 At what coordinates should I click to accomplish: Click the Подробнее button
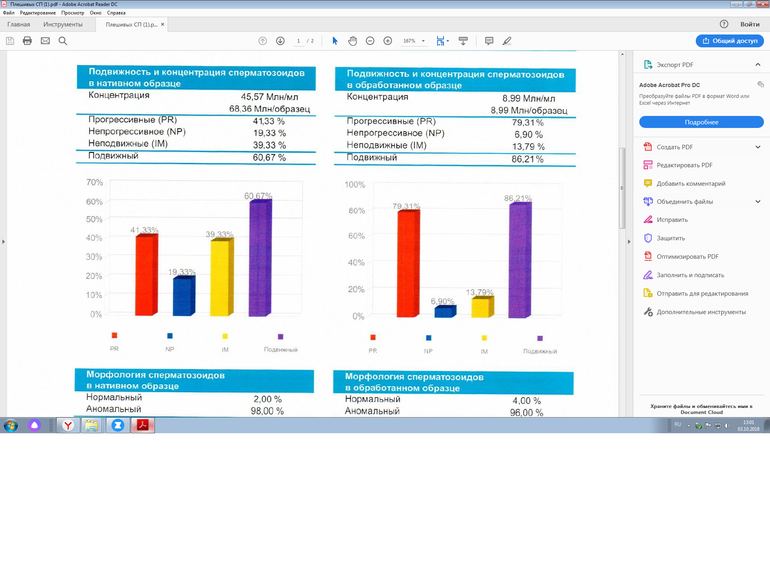pos(700,121)
